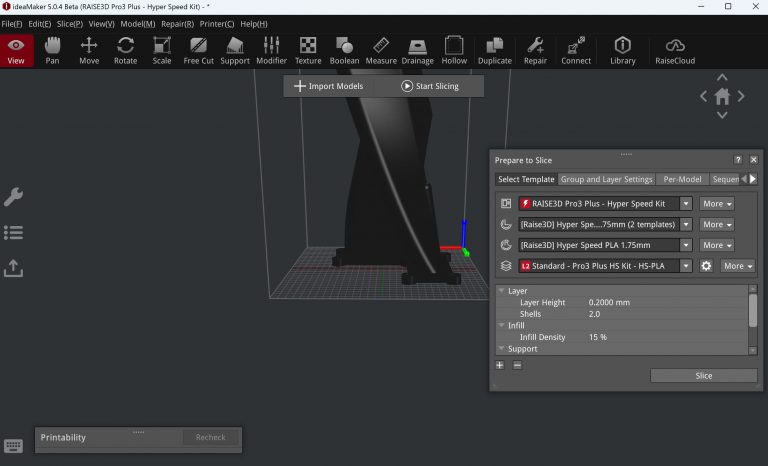Close the Prepare to Slice panel
The height and width of the screenshot is (466, 768).
point(754,160)
